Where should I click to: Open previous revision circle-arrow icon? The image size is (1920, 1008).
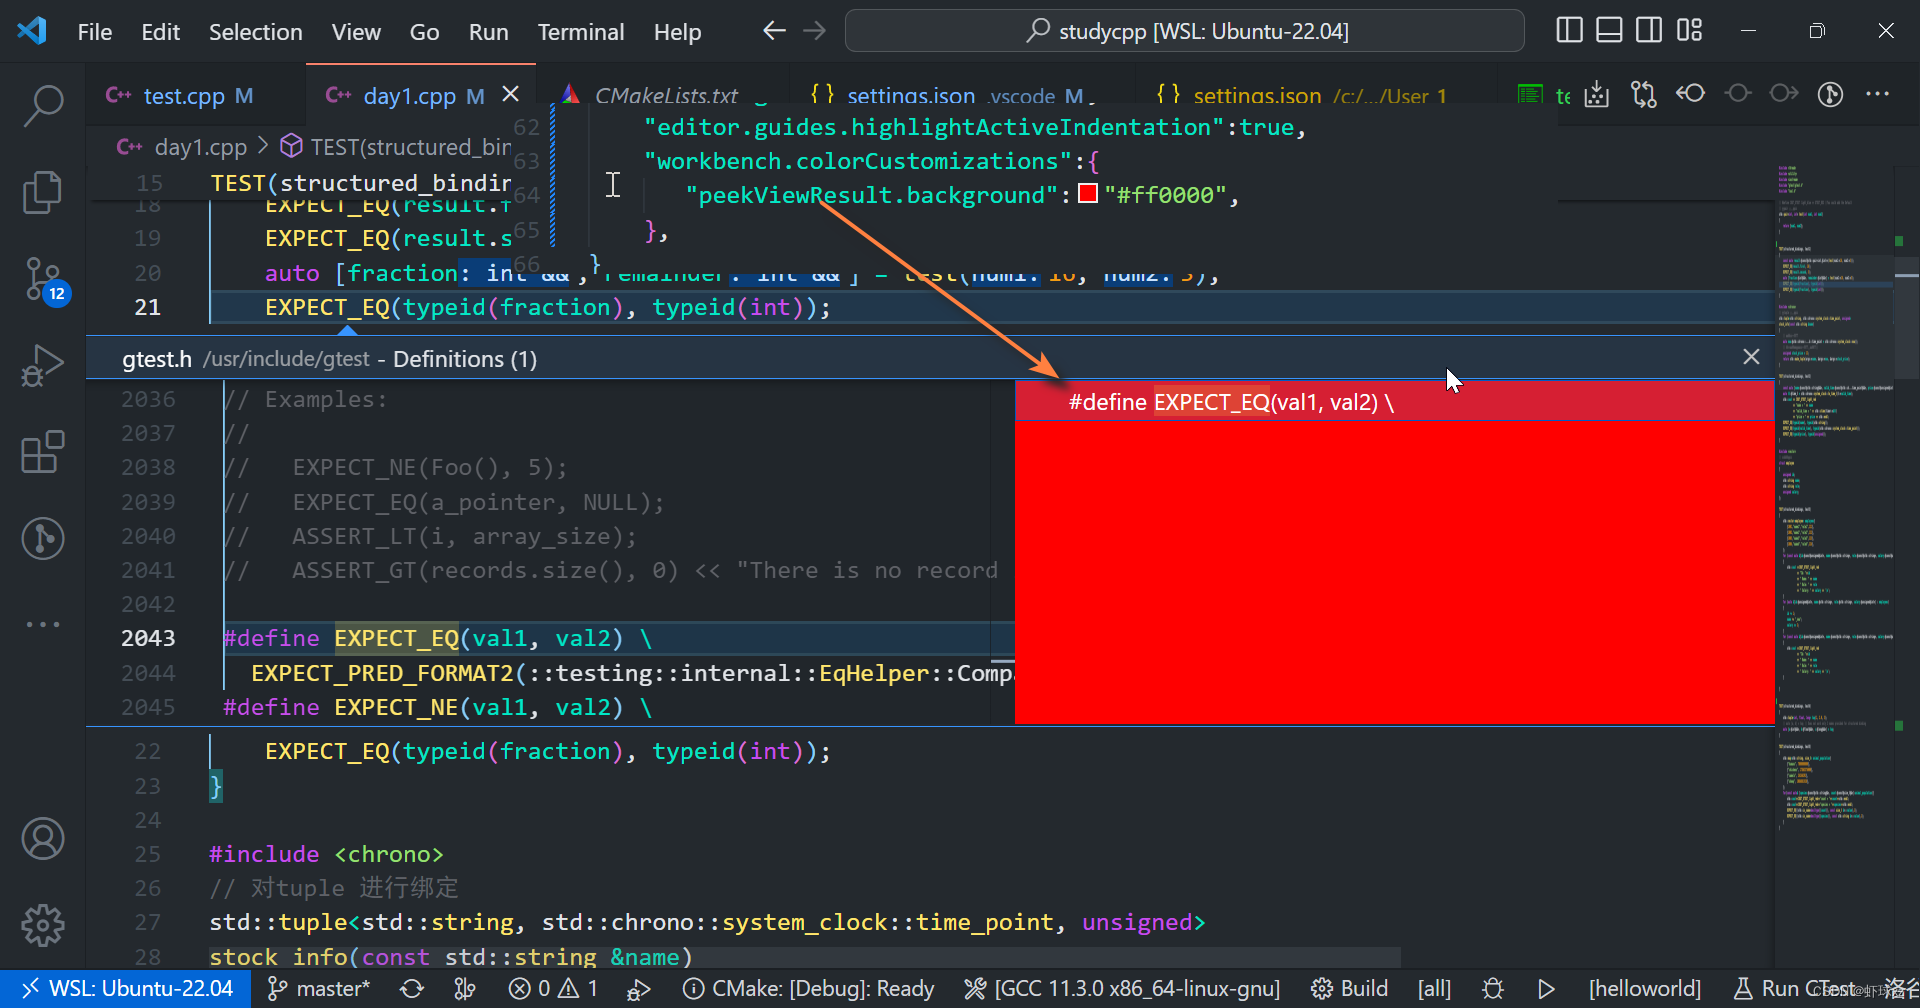(x=1691, y=94)
